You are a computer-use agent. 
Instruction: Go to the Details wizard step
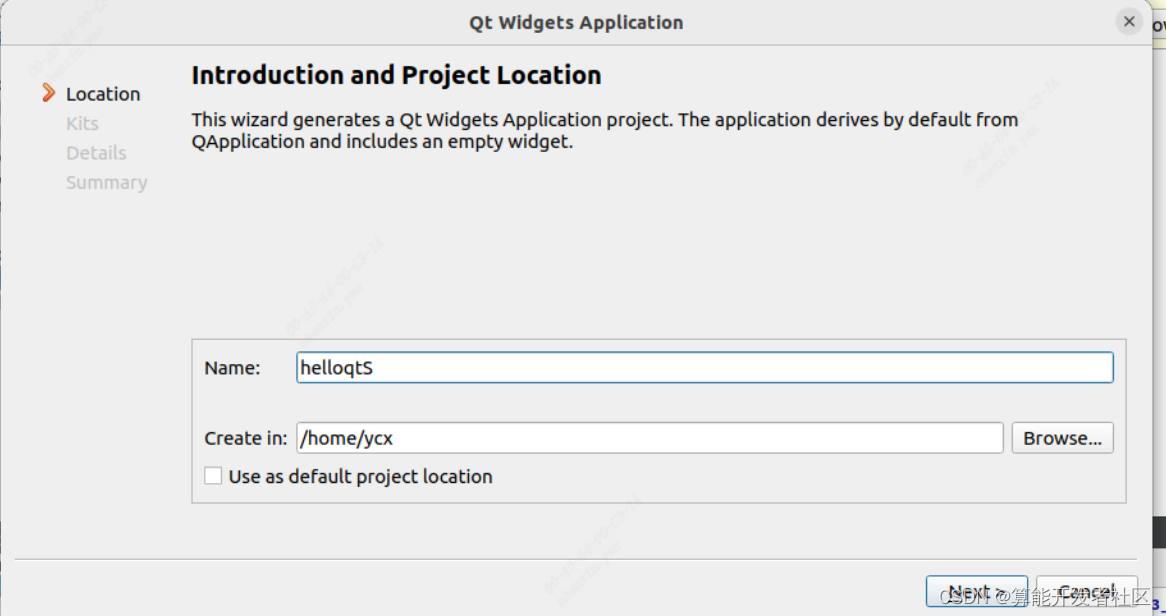click(96, 153)
